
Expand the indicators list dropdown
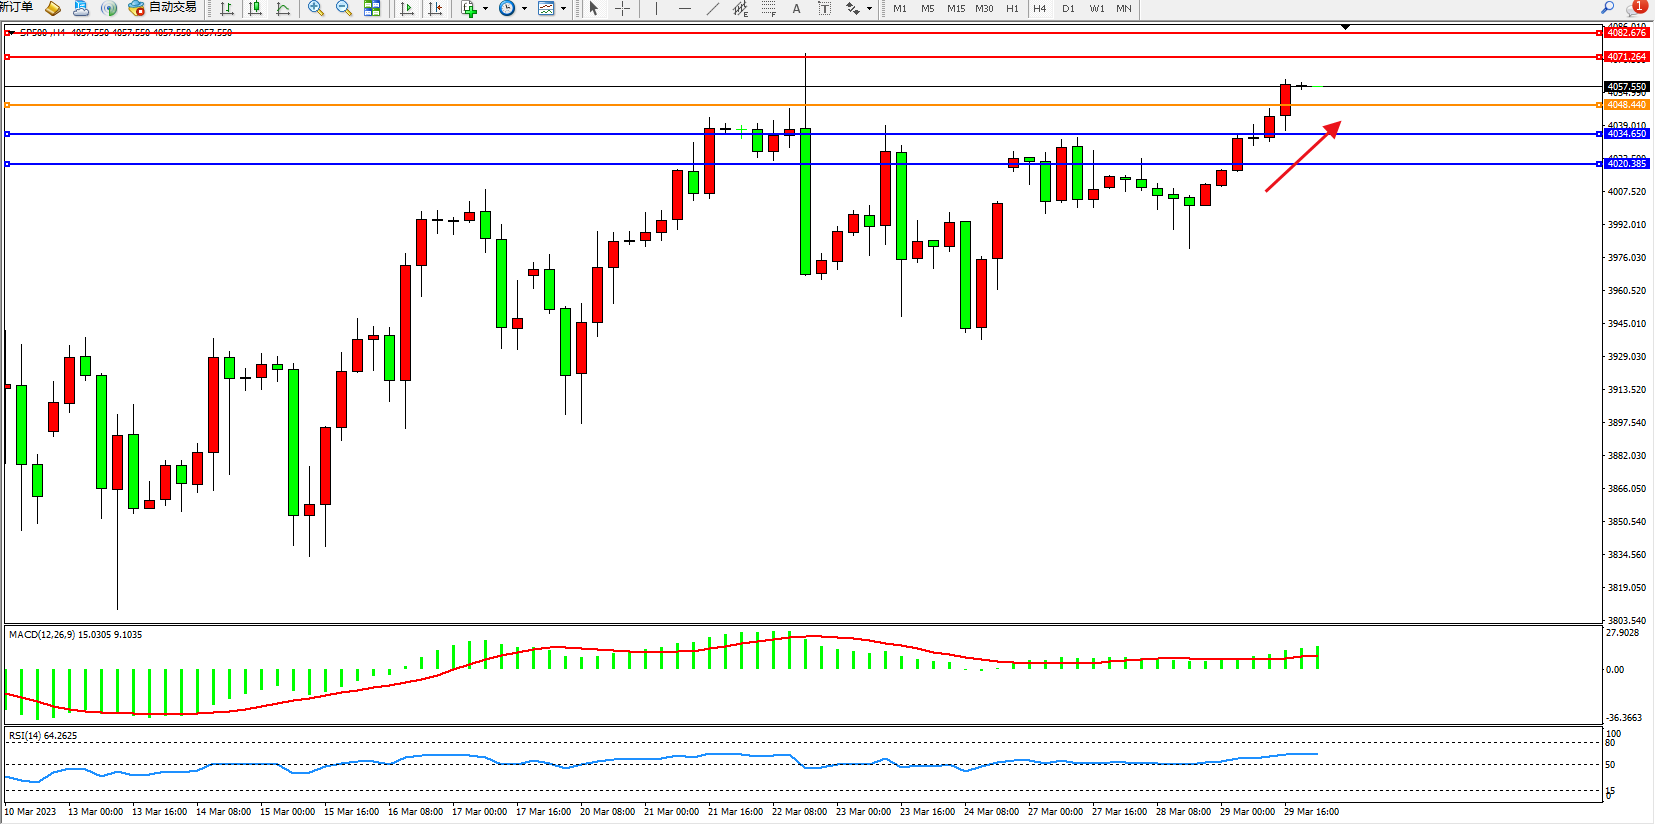tap(485, 9)
